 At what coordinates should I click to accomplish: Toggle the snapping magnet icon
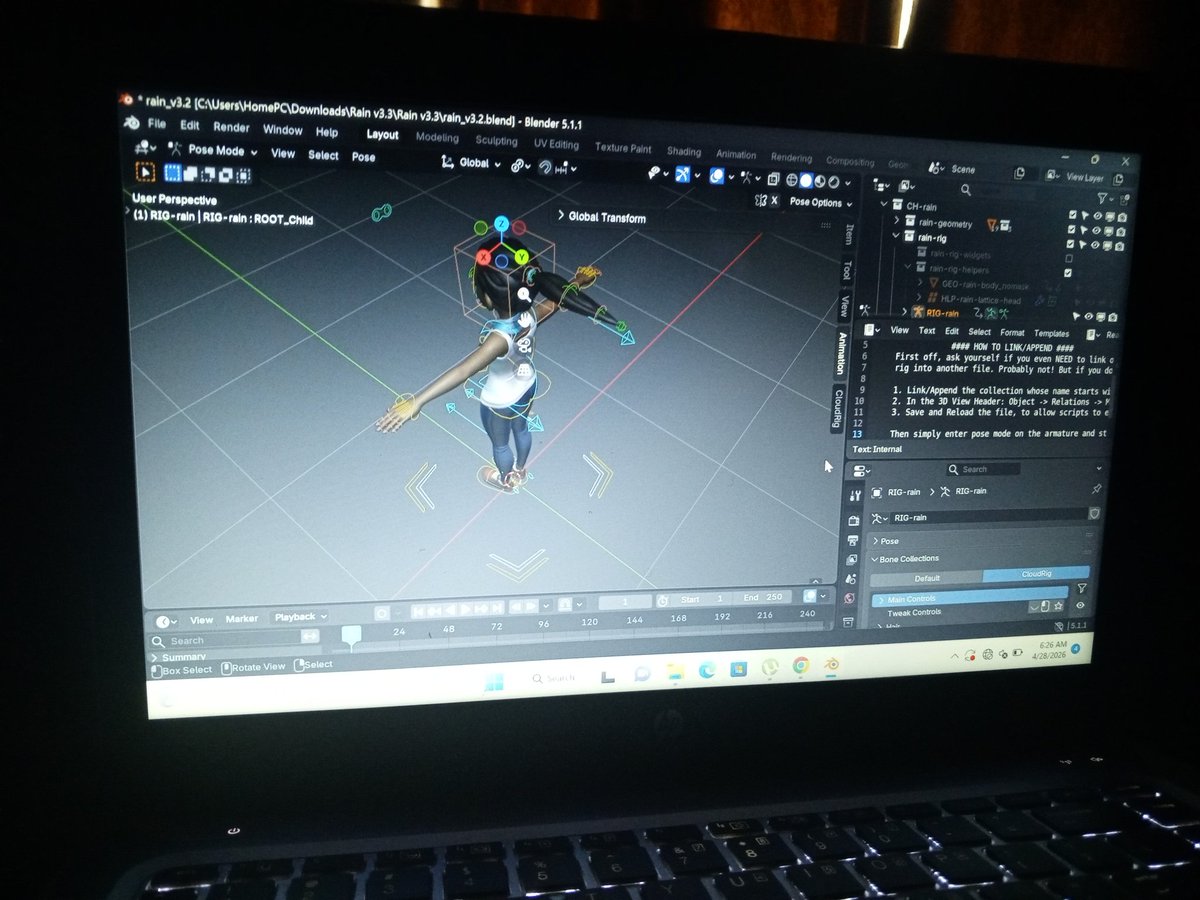546,167
